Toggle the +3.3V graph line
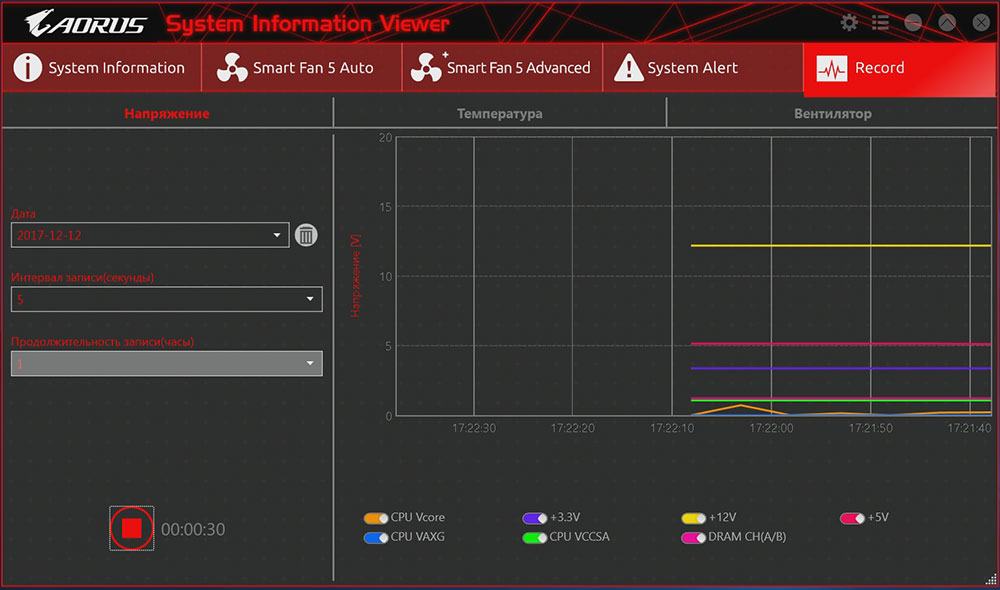The height and width of the screenshot is (590, 1000). click(534, 518)
